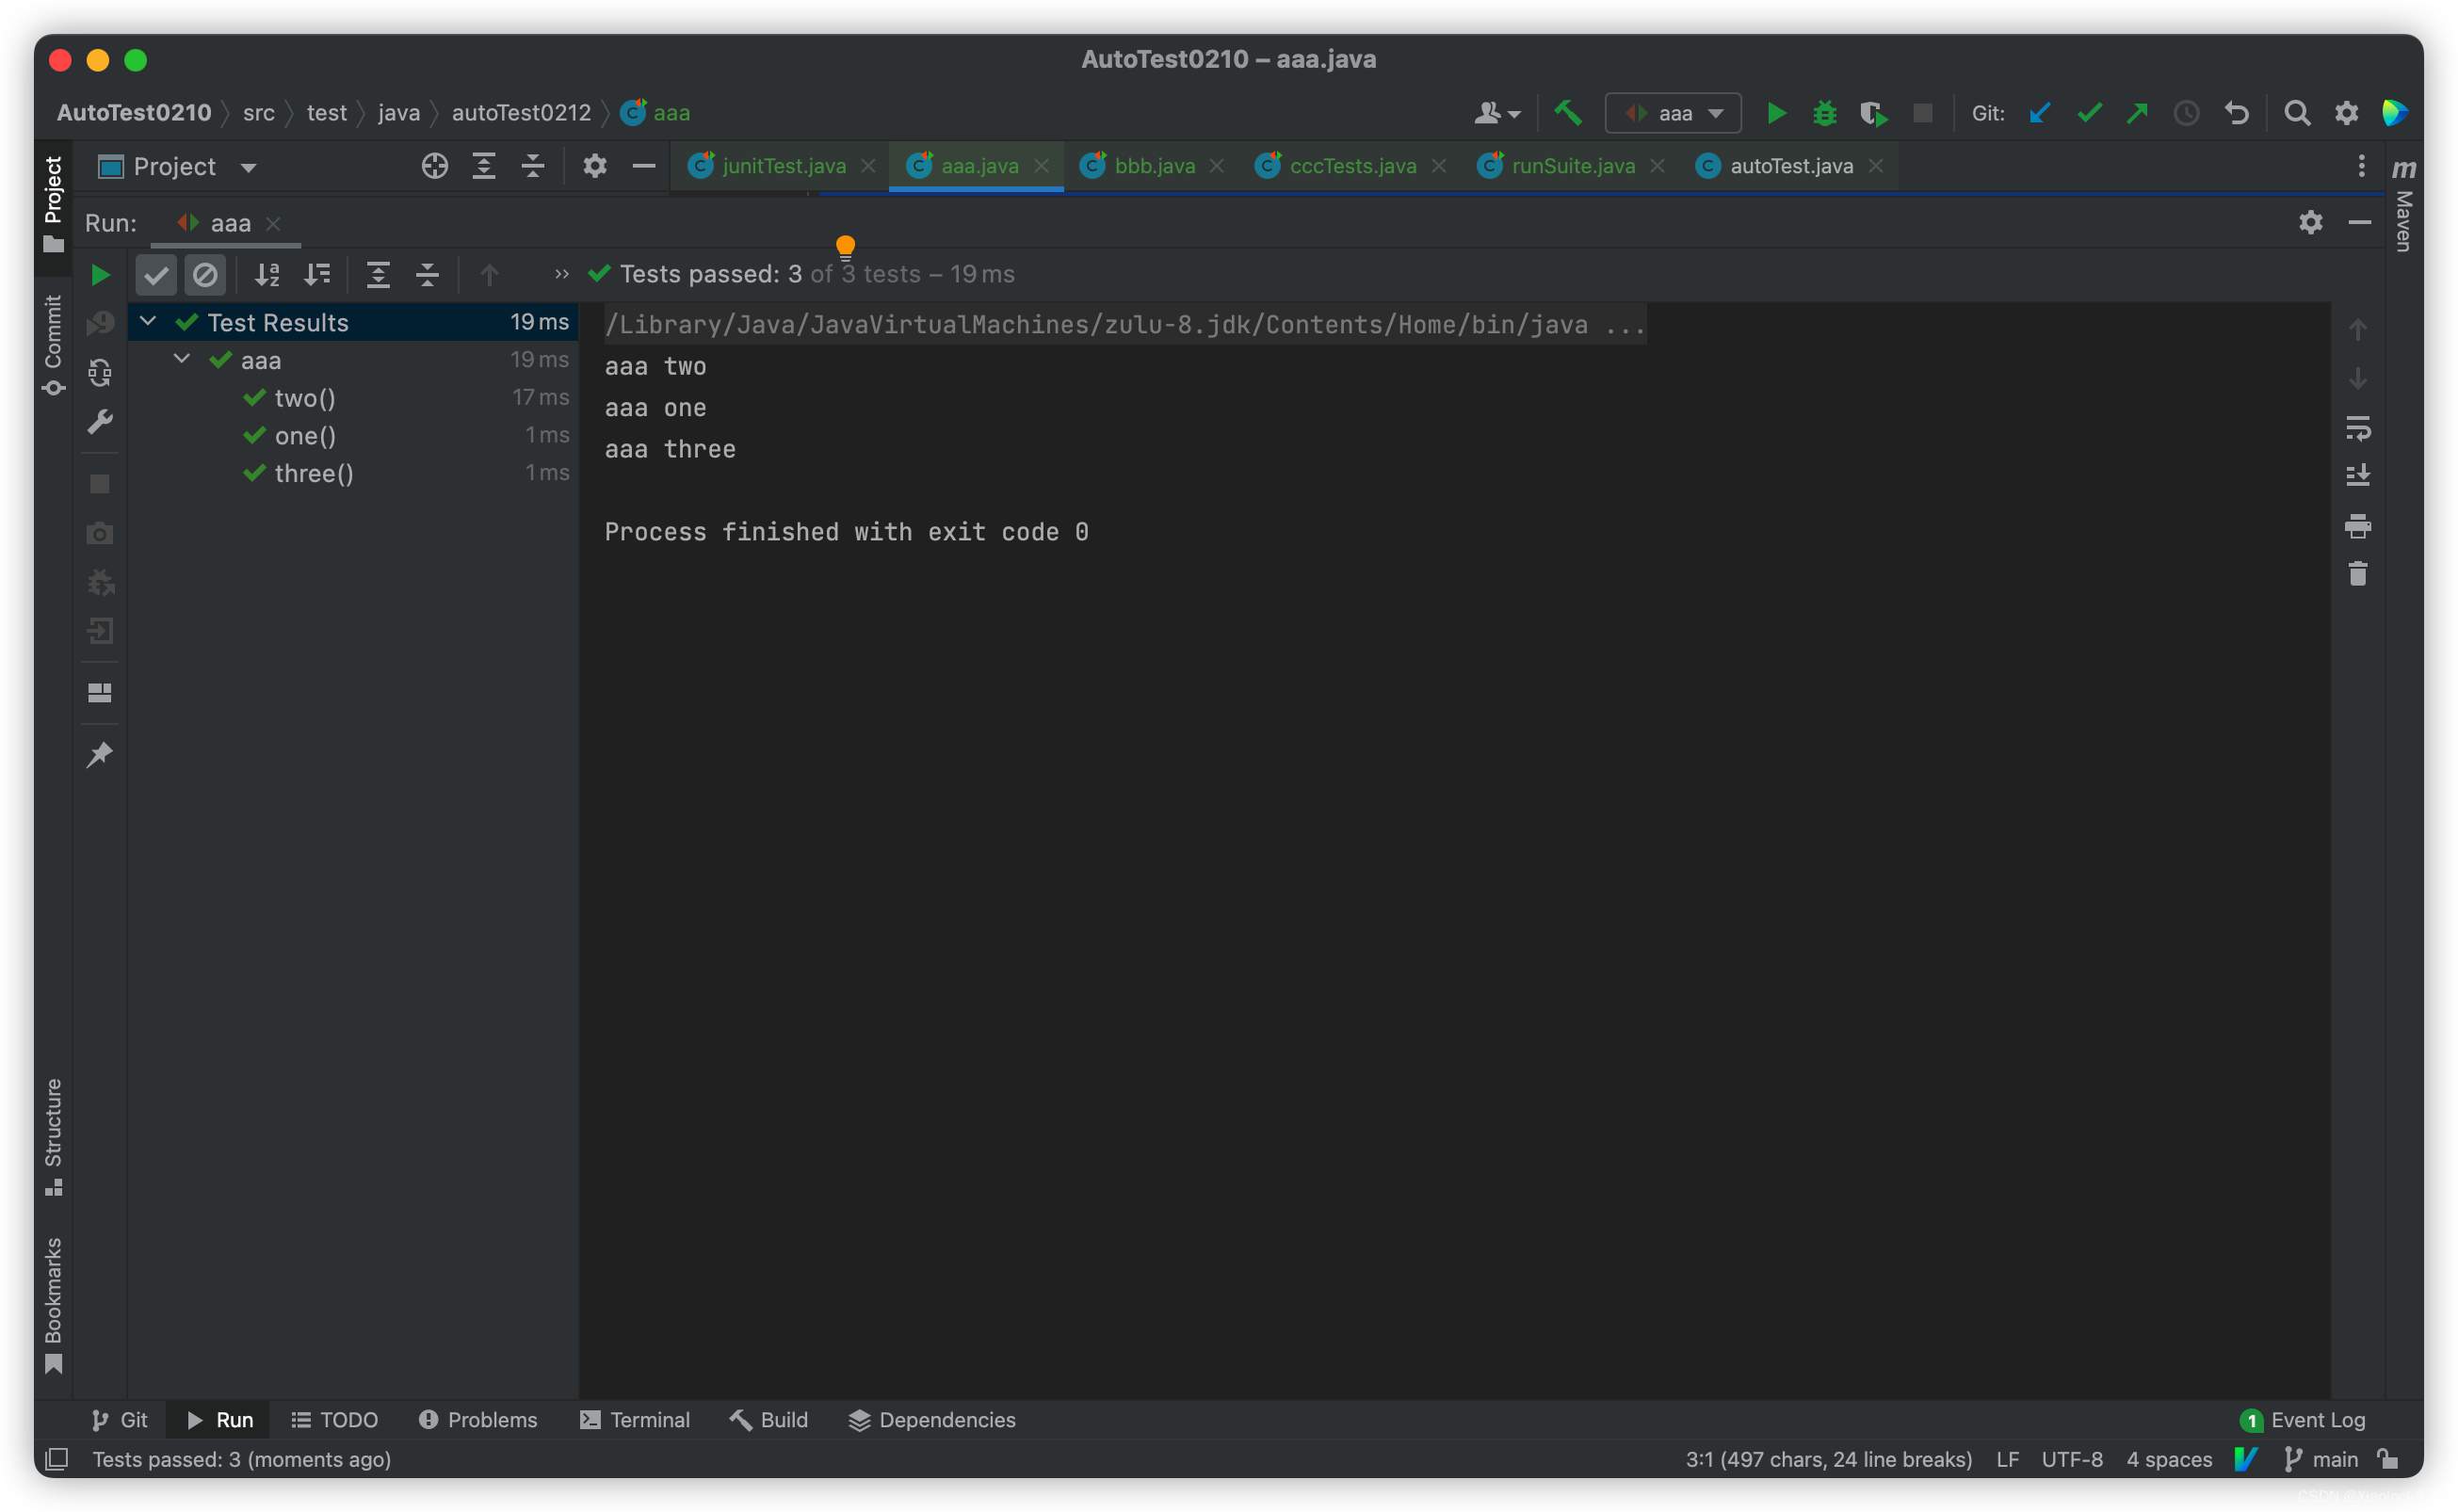The image size is (2458, 1512).
Task: Open Search Everywhere with the magnifier icon
Action: point(2297,113)
